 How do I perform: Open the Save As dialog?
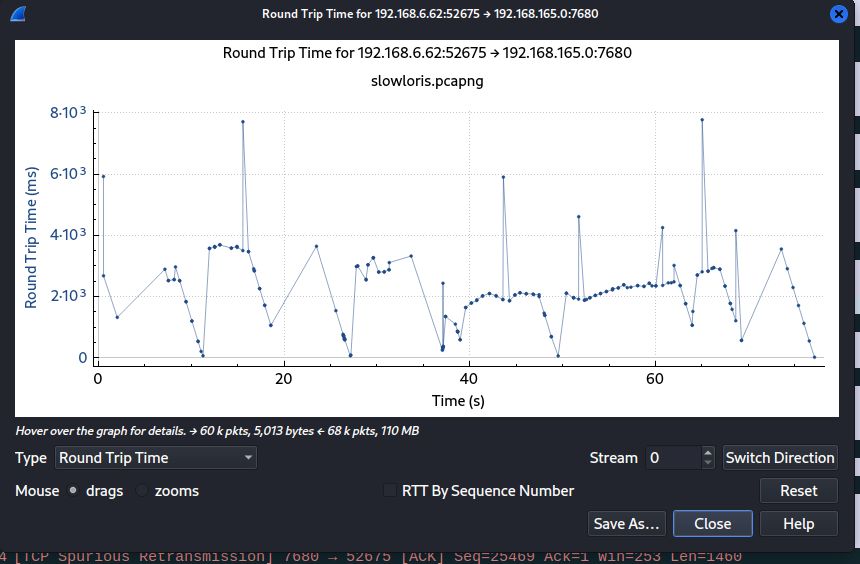(626, 523)
